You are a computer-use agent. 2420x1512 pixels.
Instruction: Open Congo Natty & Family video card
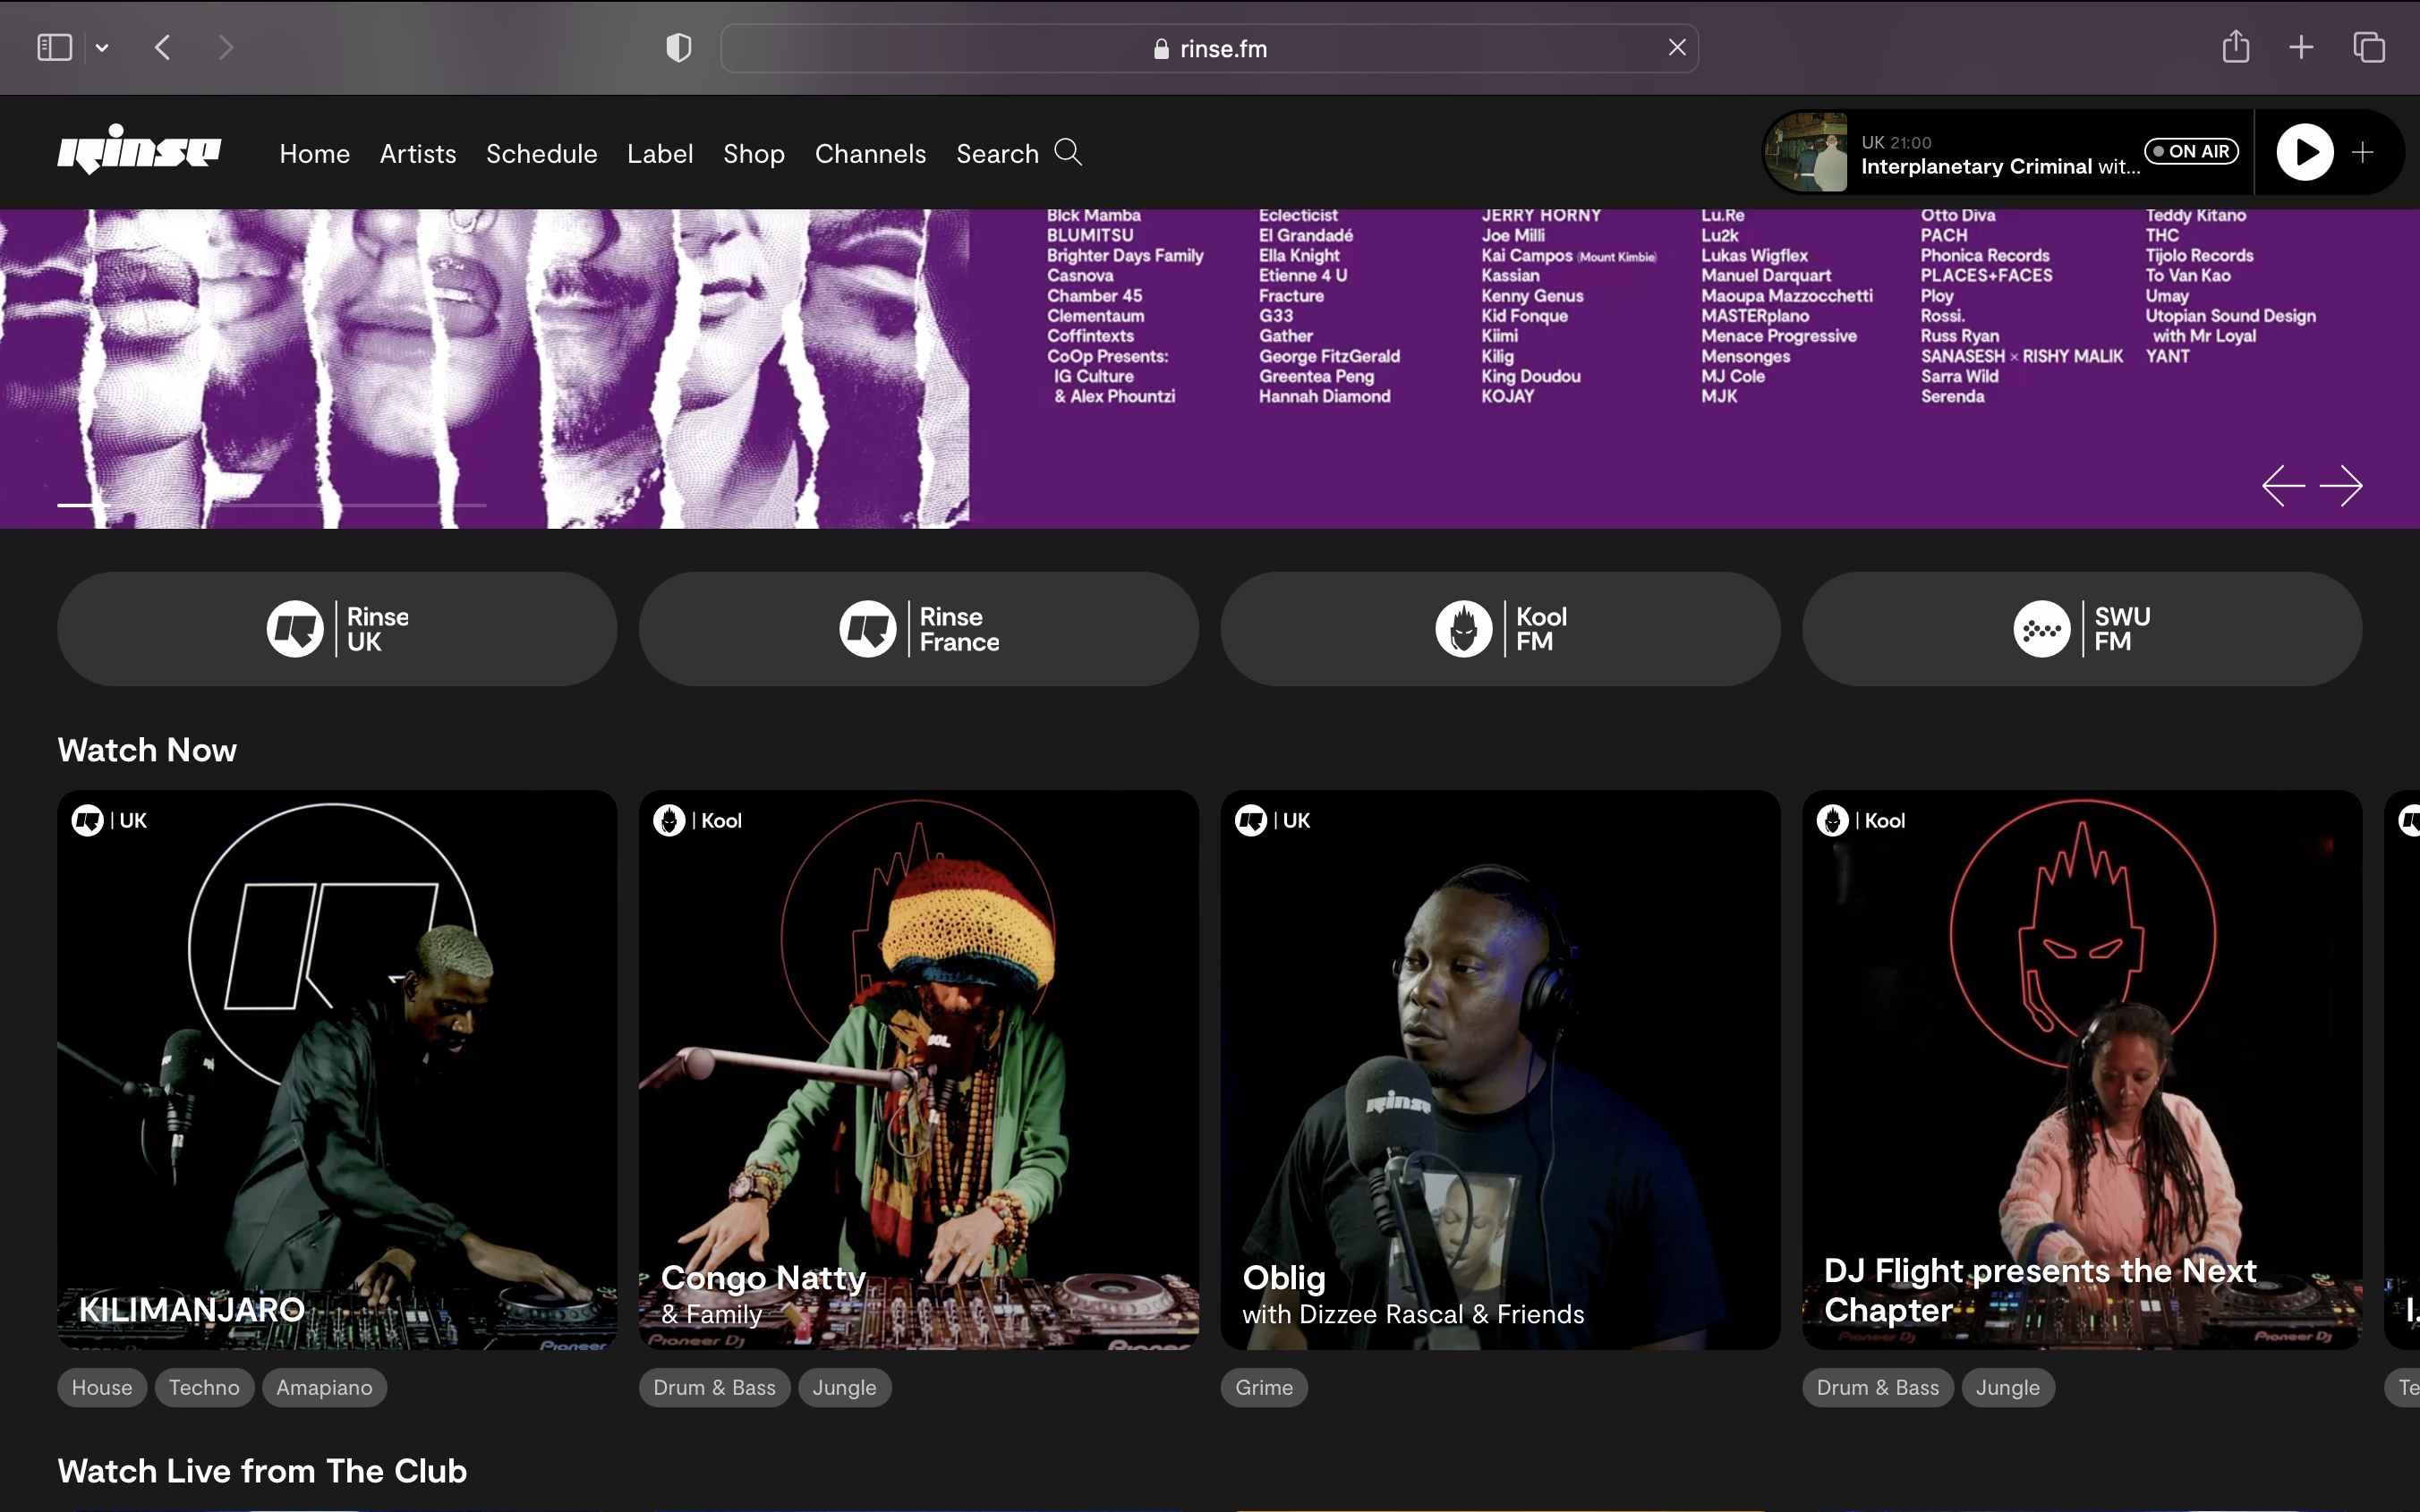tap(919, 1070)
